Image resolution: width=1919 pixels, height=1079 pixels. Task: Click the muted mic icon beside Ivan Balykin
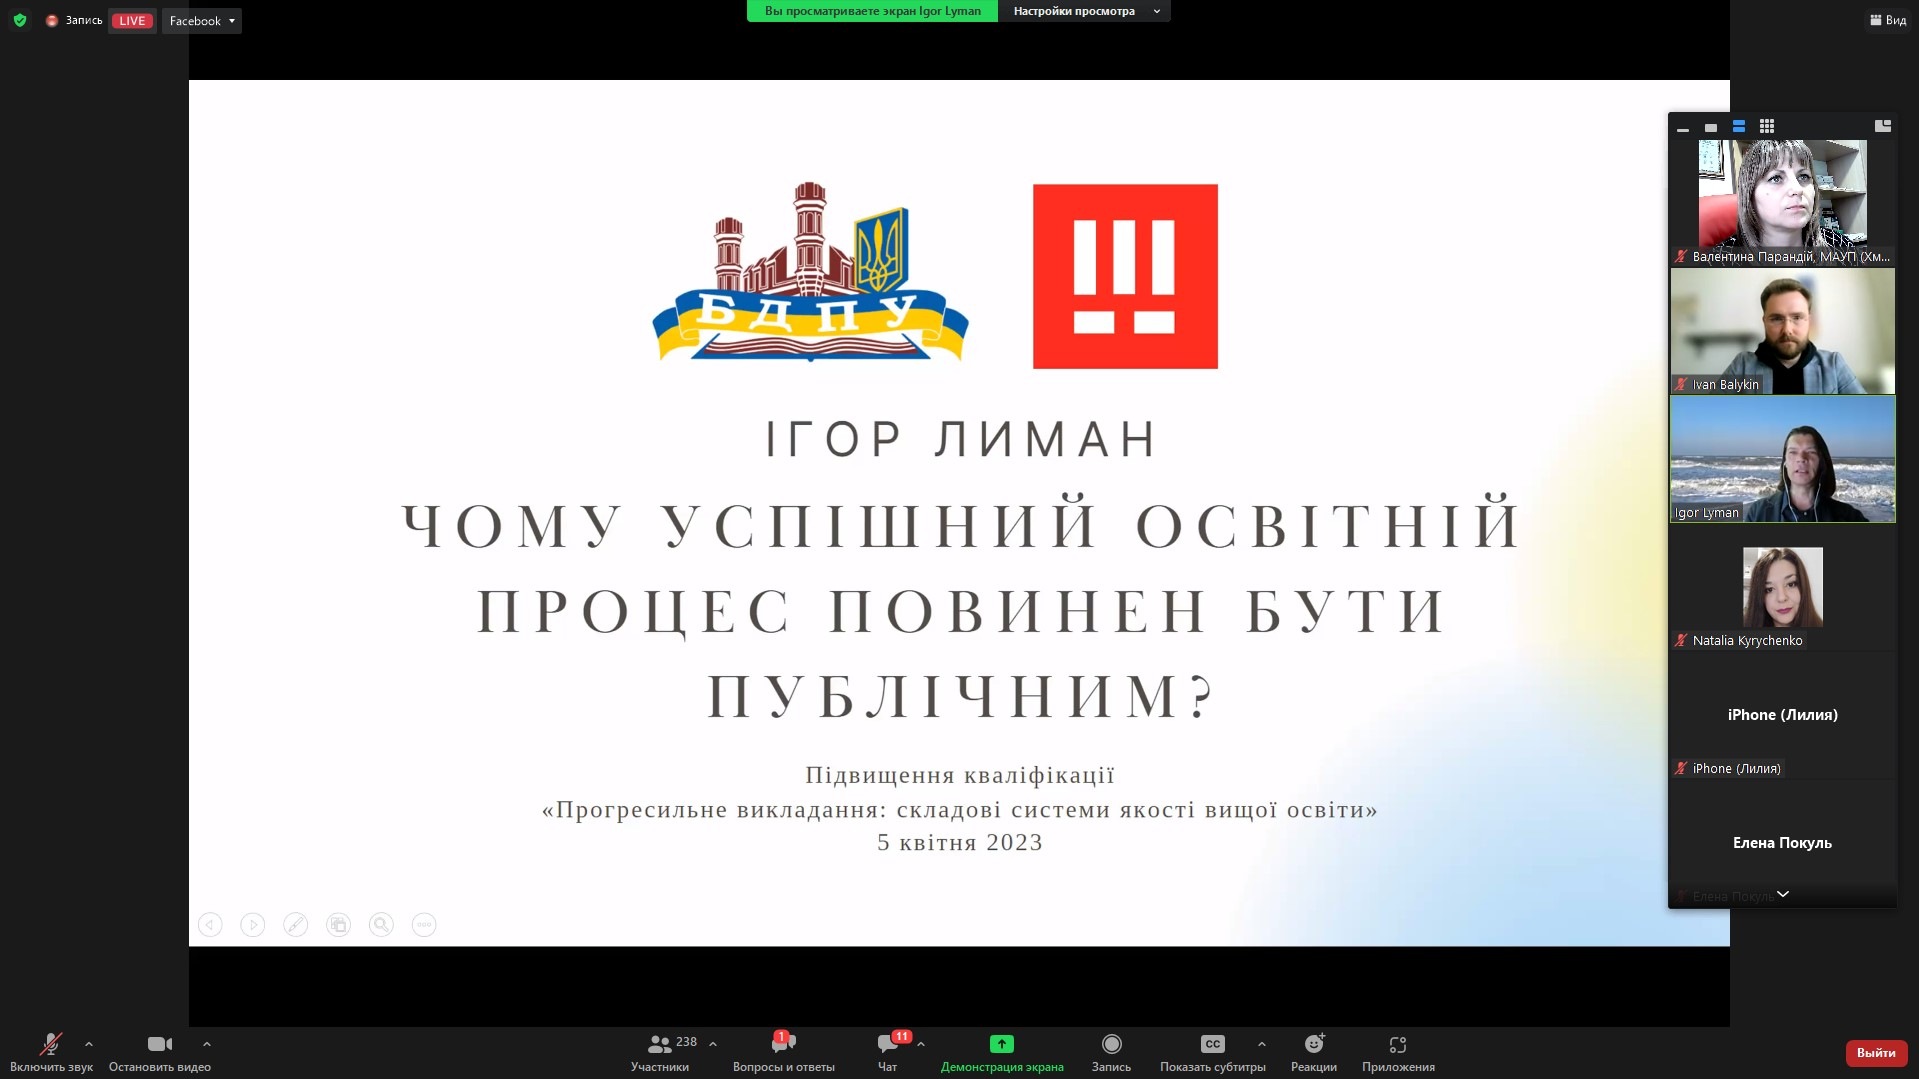(1681, 385)
